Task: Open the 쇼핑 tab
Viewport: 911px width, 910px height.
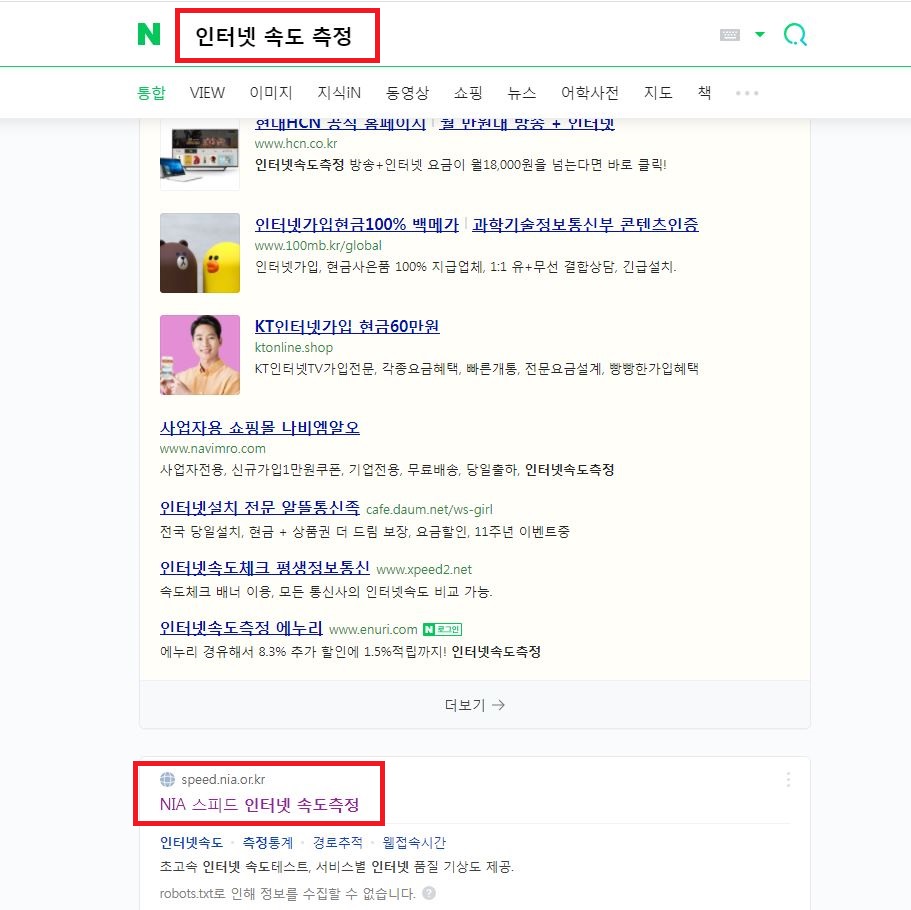Action: coord(468,93)
